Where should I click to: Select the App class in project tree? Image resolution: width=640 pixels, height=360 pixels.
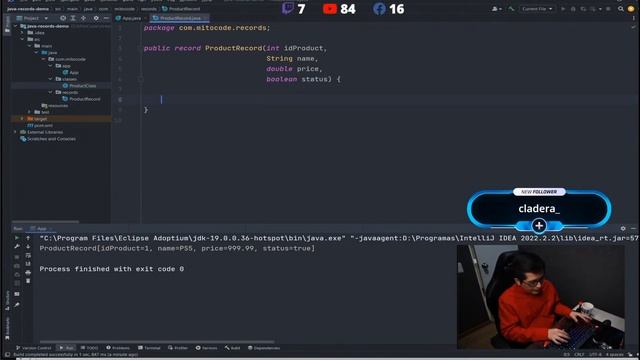tap(71, 72)
